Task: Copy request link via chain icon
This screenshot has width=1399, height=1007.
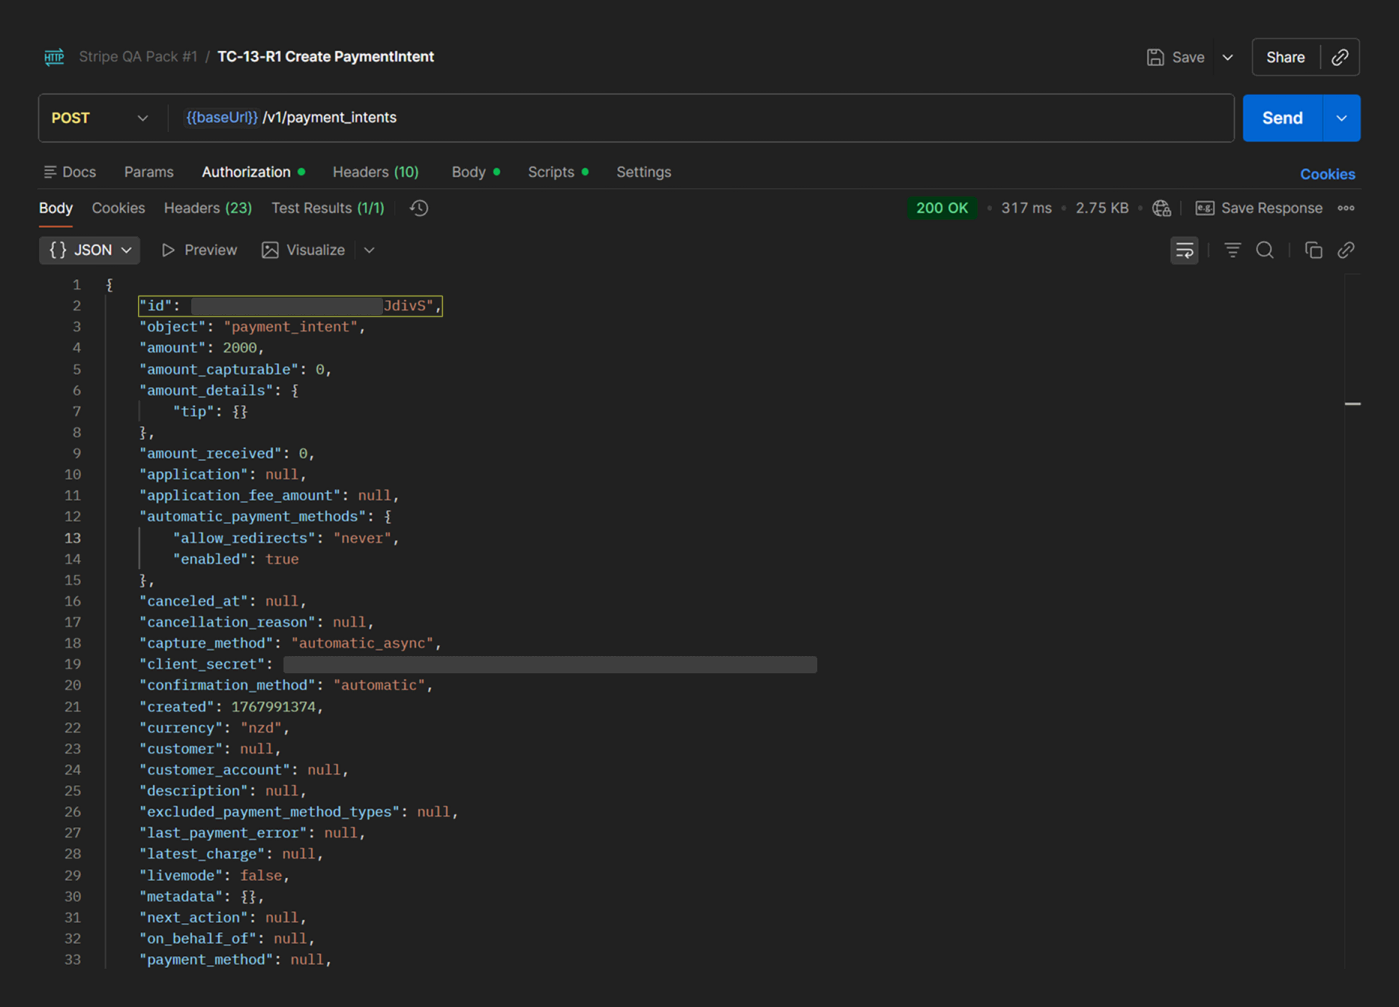Action: 1340,57
